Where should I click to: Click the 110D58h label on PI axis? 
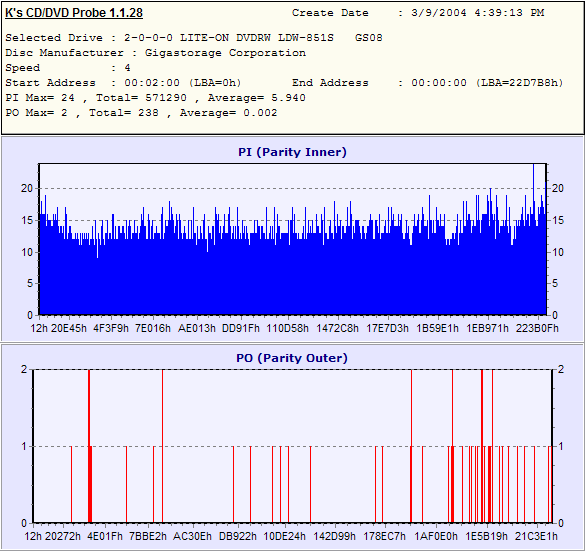pos(287,328)
